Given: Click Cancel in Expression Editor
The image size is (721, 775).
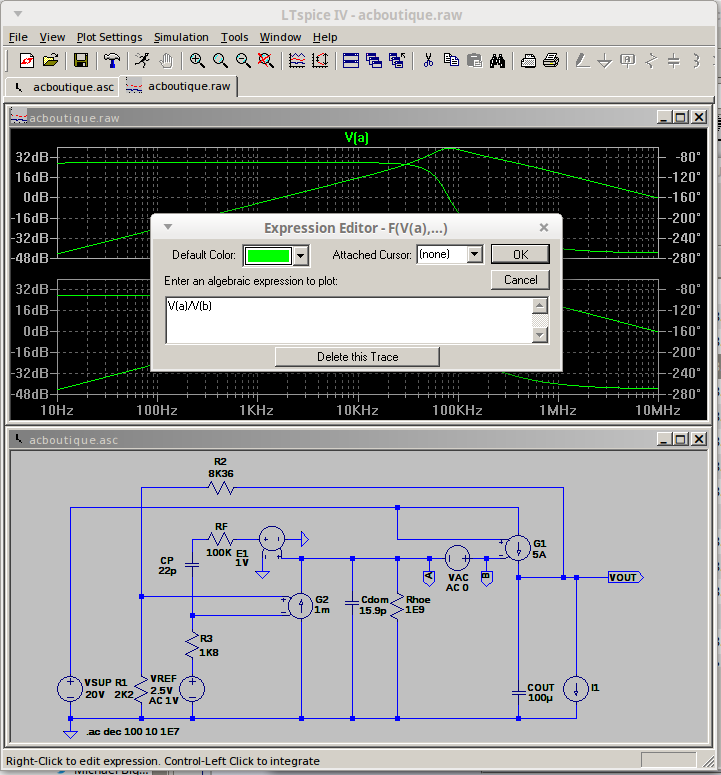Looking at the screenshot, I should coord(520,280).
